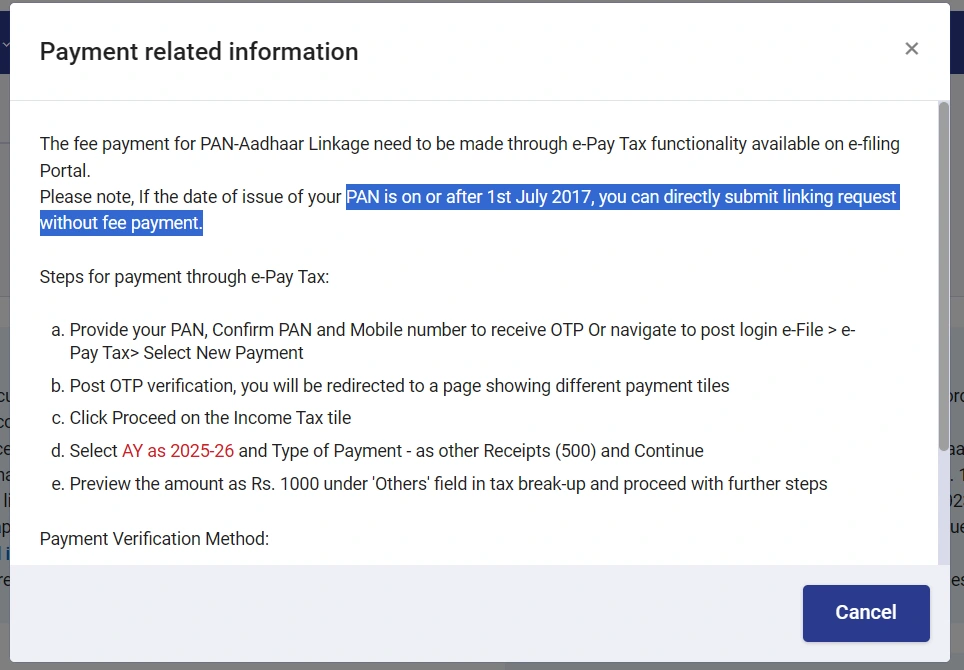Click the 'Payment related information' heading
Screen dimensions: 964x670
[199, 52]
